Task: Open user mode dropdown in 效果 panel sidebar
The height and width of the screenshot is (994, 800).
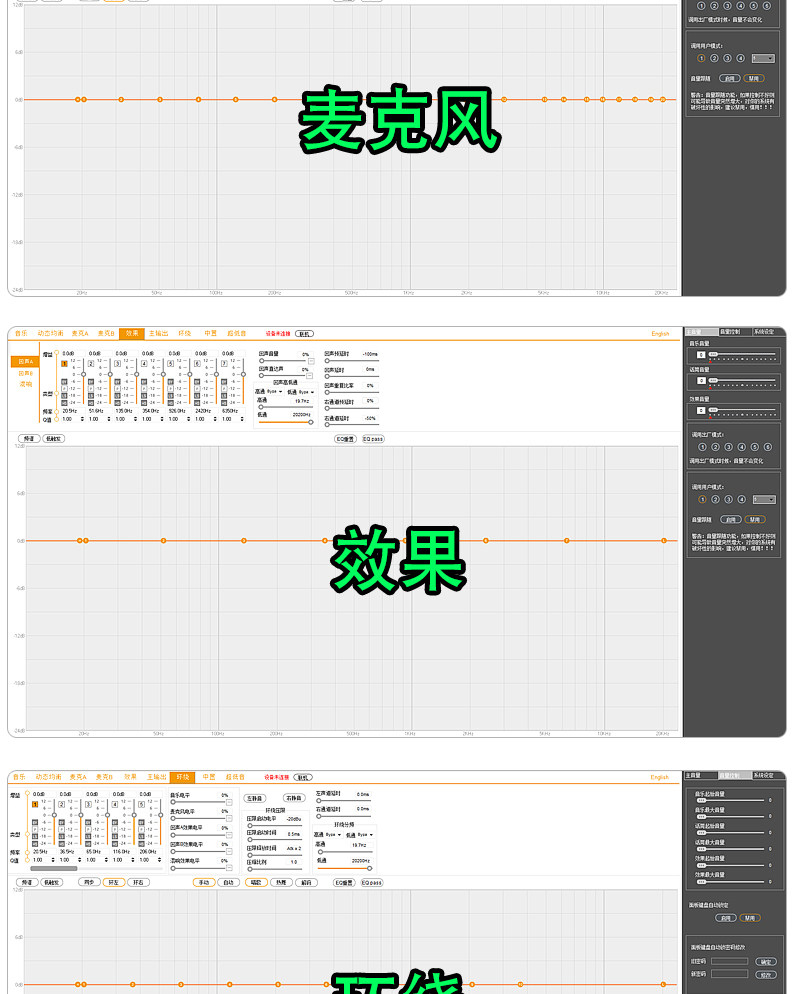Action: coord(765,500)
